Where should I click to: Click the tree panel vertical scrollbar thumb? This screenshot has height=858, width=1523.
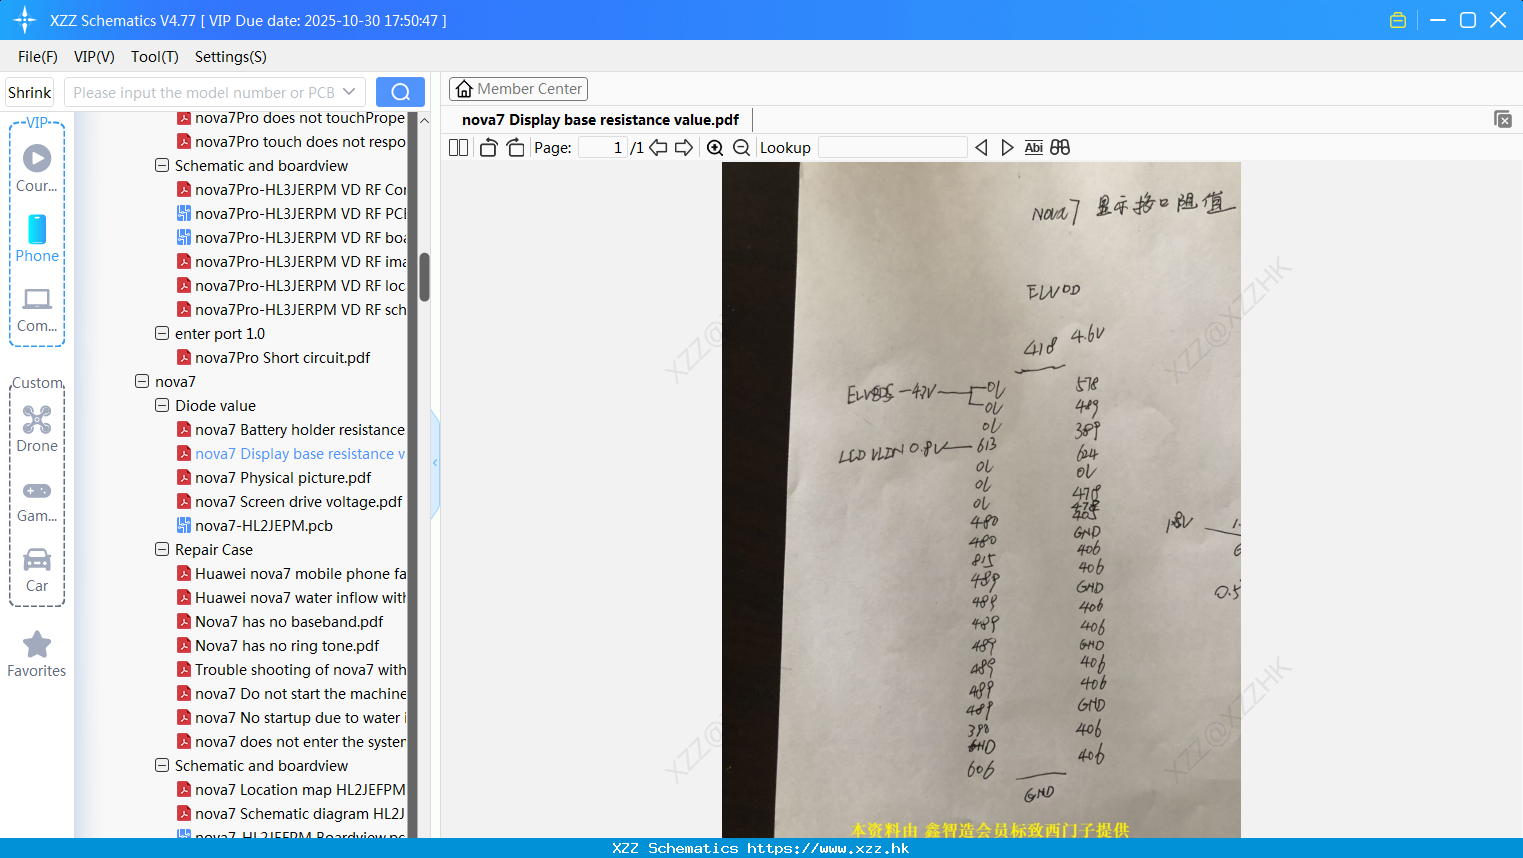click(424, 277)
